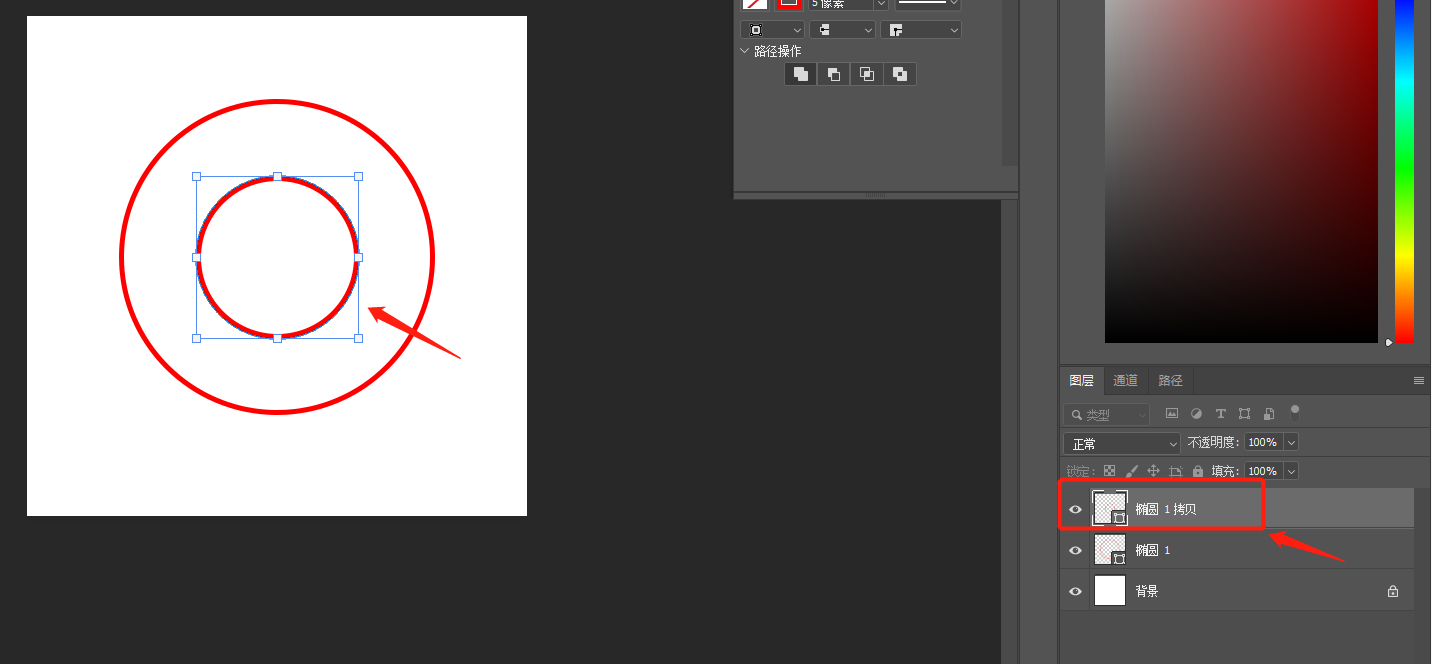This screenshot has width=1432, height=664.
Task: Hide the 背景 layer
Action: [1075, 591]
